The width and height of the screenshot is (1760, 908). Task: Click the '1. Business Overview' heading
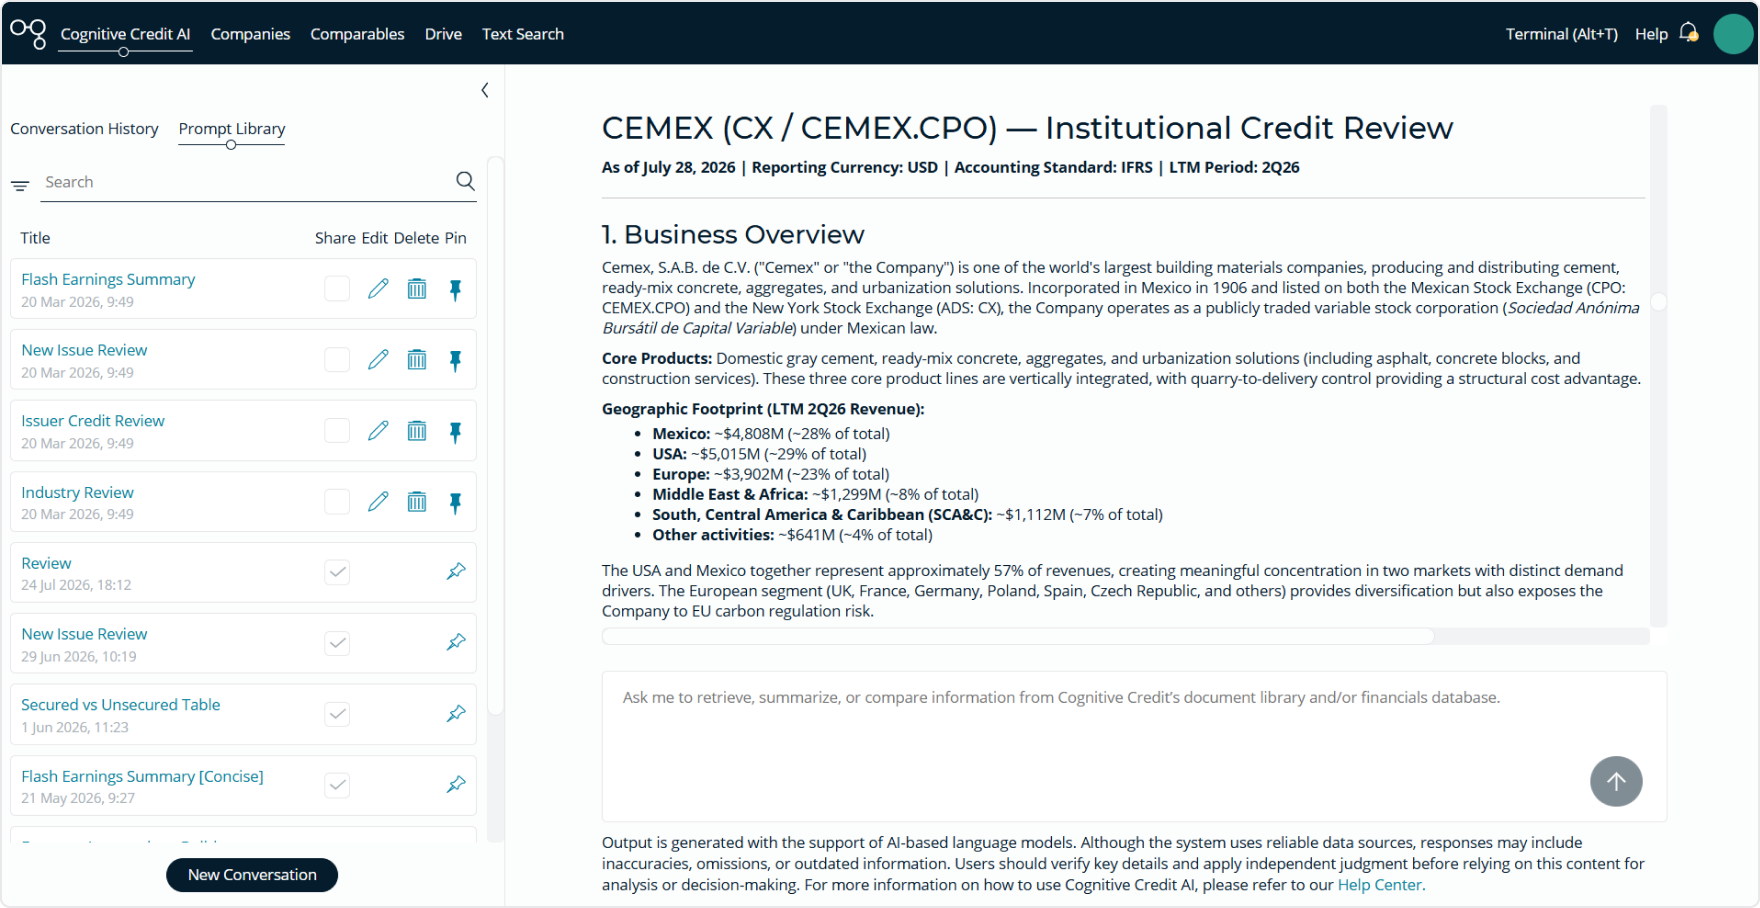tap(733, 235)
